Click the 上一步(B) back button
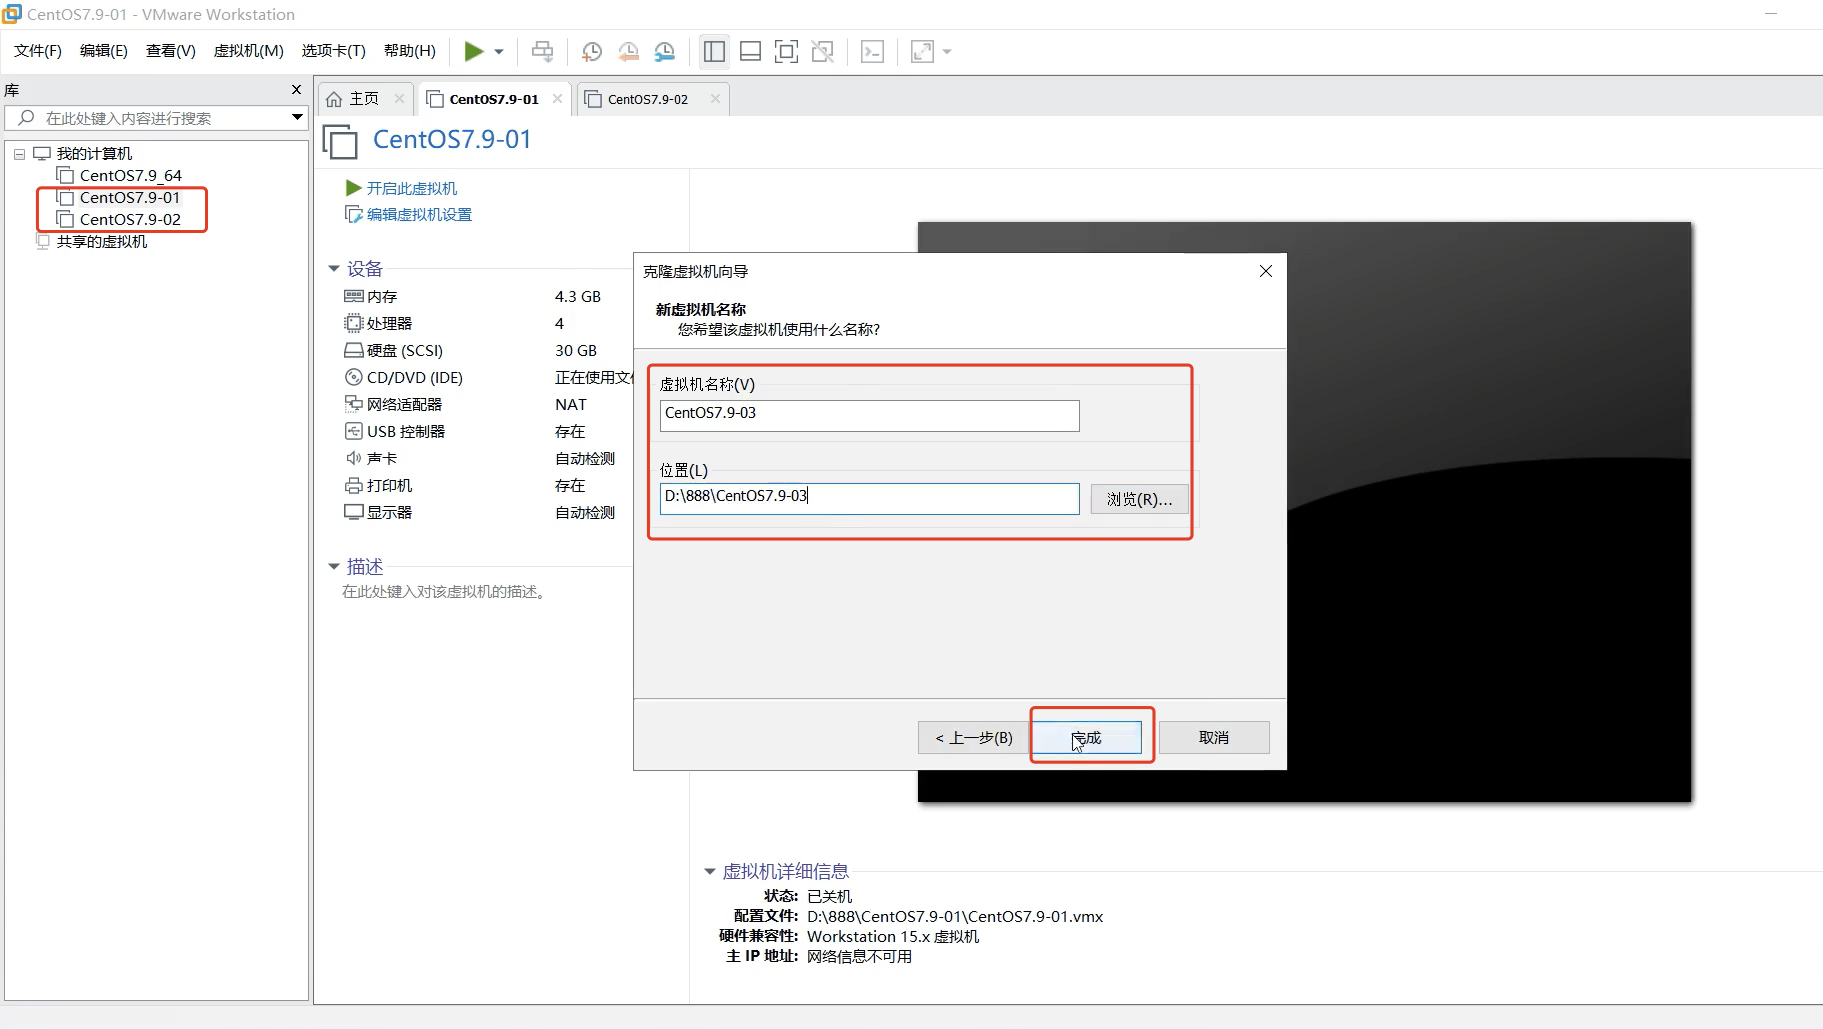This screenshot has width=1823, height=1029. point(973,738)
